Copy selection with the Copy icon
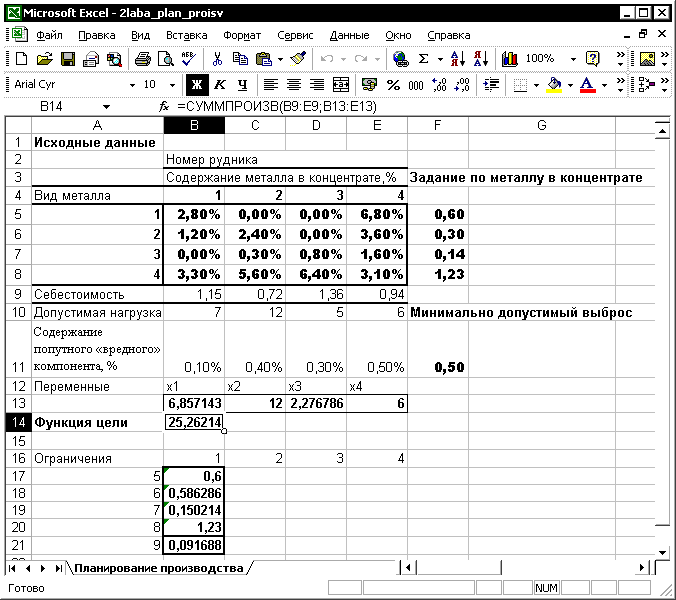The image size is (676, 600). click(240, 59)
